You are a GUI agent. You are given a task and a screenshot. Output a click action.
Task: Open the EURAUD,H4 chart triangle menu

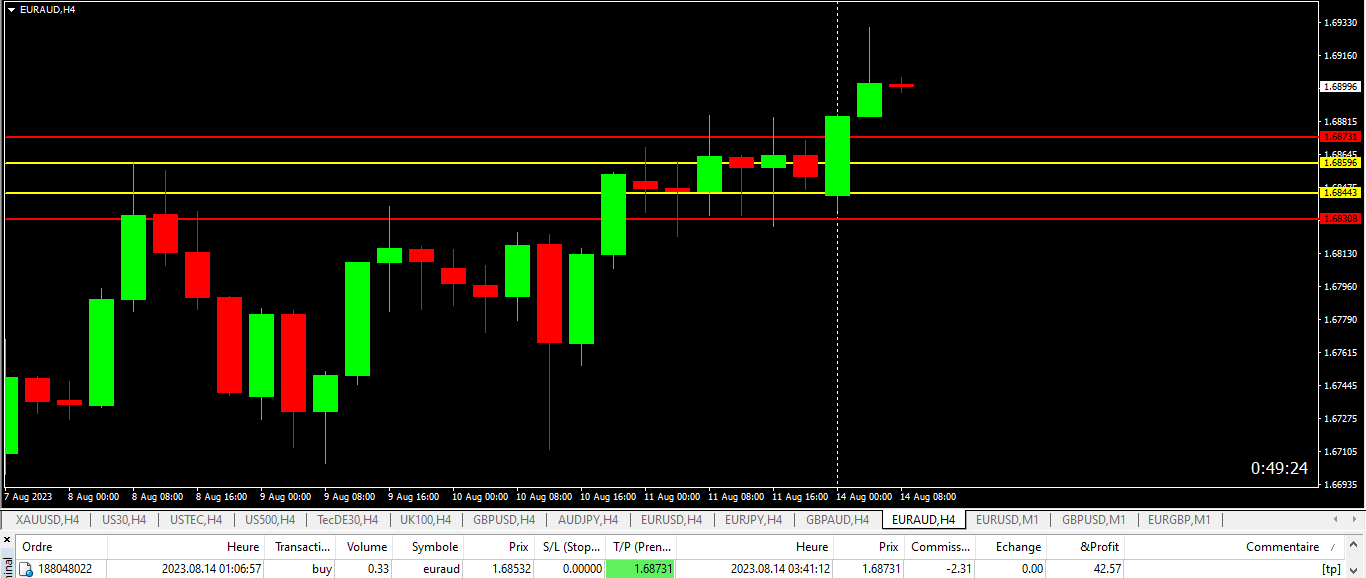click(x=11, y=9)
